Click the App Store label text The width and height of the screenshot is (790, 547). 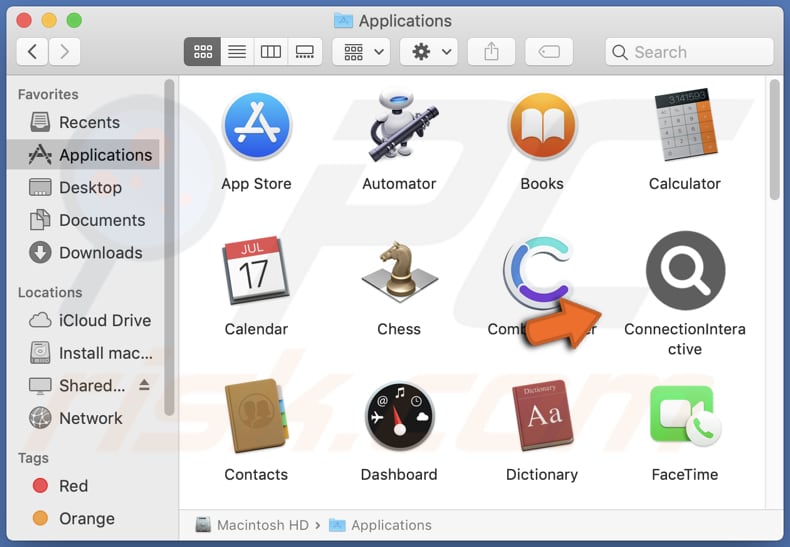pos(256,184)
